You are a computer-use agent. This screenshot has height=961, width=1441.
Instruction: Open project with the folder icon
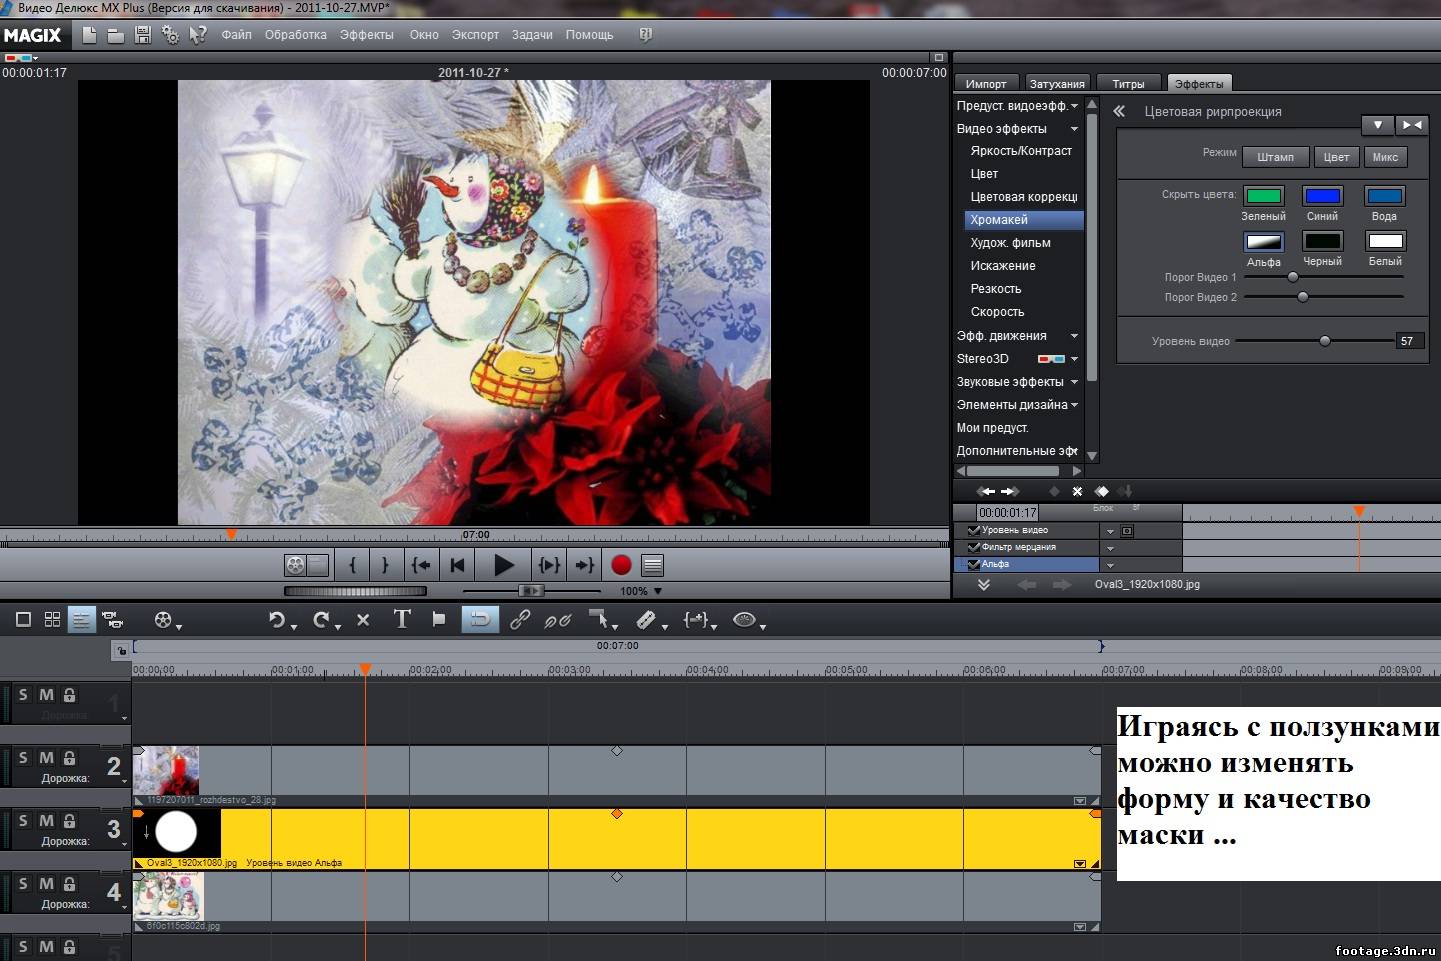pyautogui.click(x=116, y=35)
